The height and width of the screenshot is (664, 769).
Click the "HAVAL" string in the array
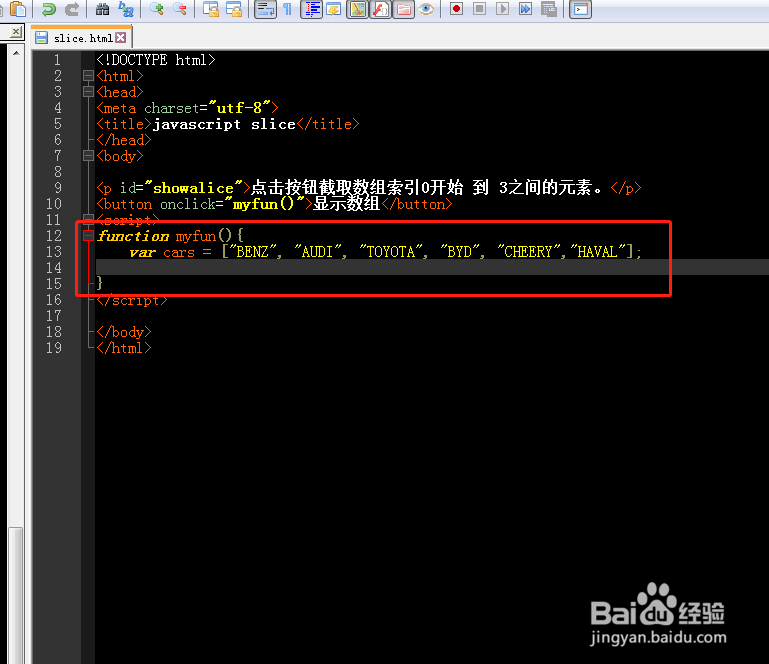(598, 252)
